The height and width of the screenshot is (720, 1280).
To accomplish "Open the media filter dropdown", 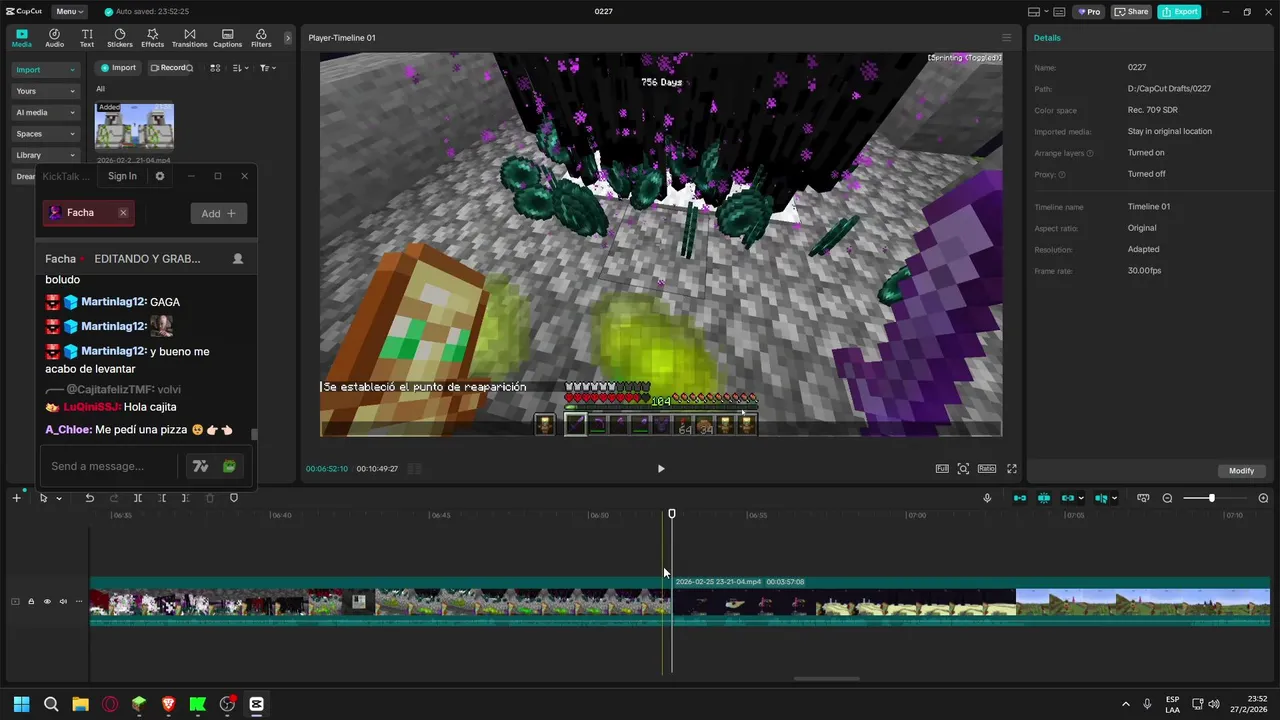I will click(268, 68).
